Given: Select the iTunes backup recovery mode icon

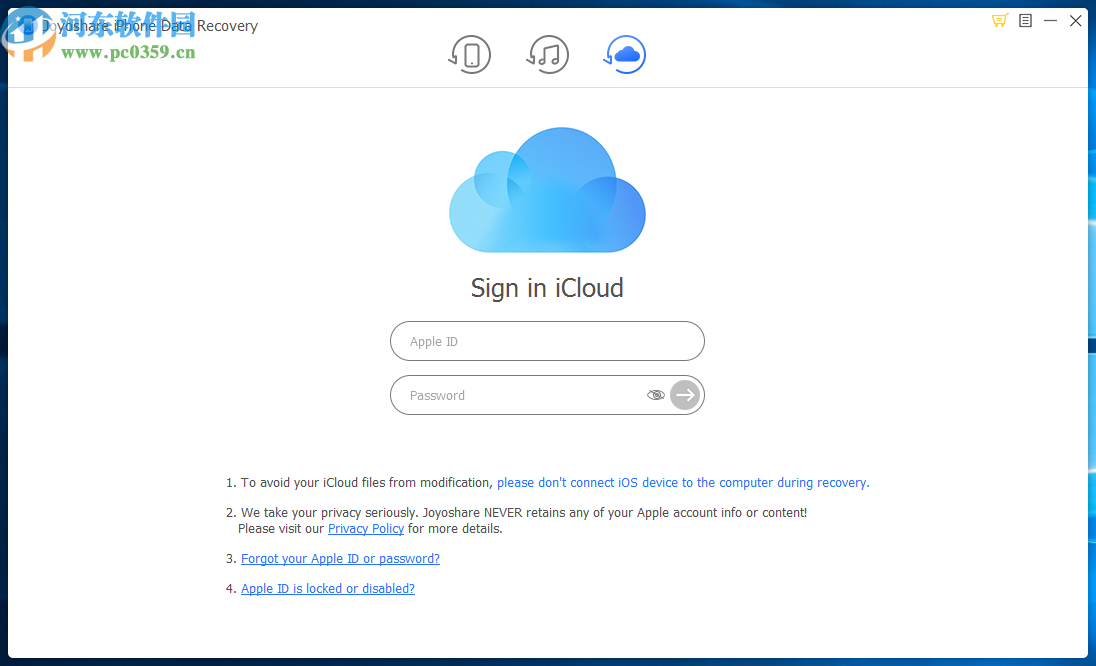Looking at the screenshot, I should (x=547, y=55).
